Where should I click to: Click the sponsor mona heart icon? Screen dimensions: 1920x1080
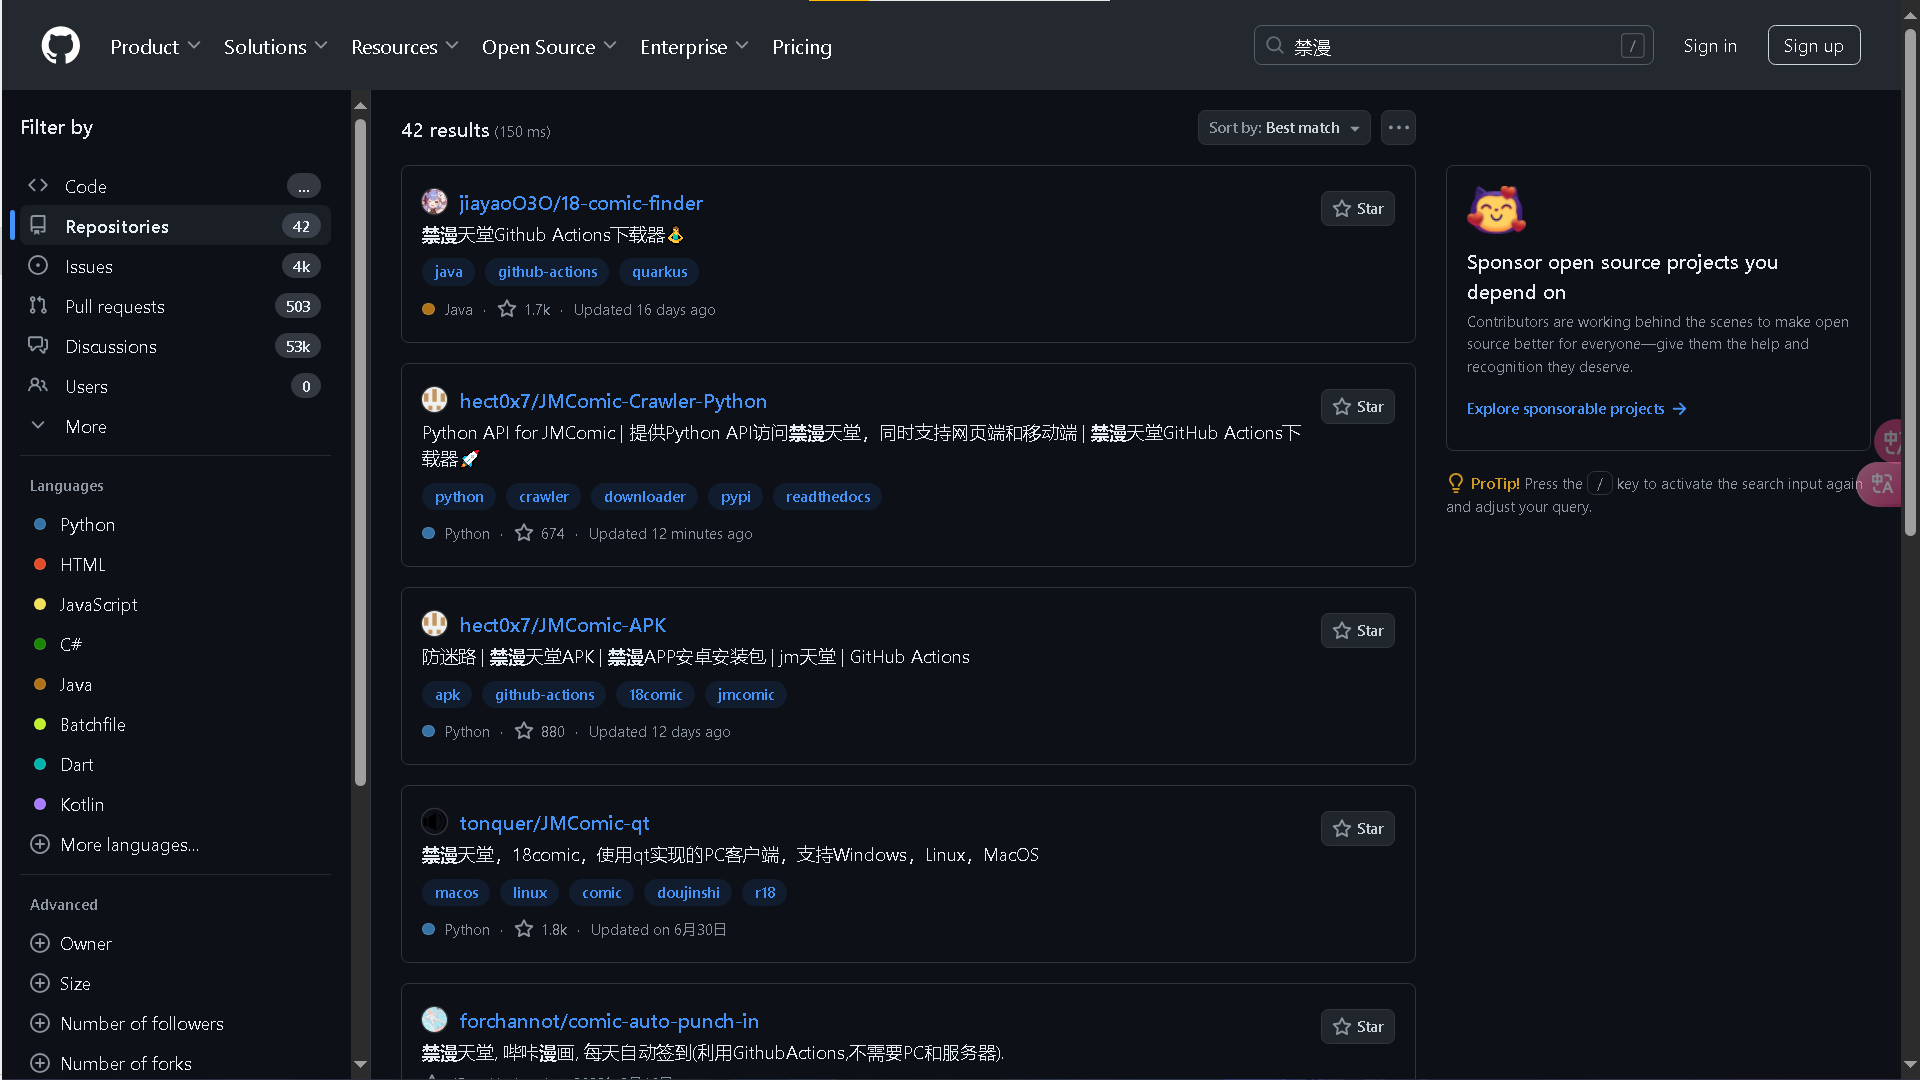click(x=1496, y=209)
